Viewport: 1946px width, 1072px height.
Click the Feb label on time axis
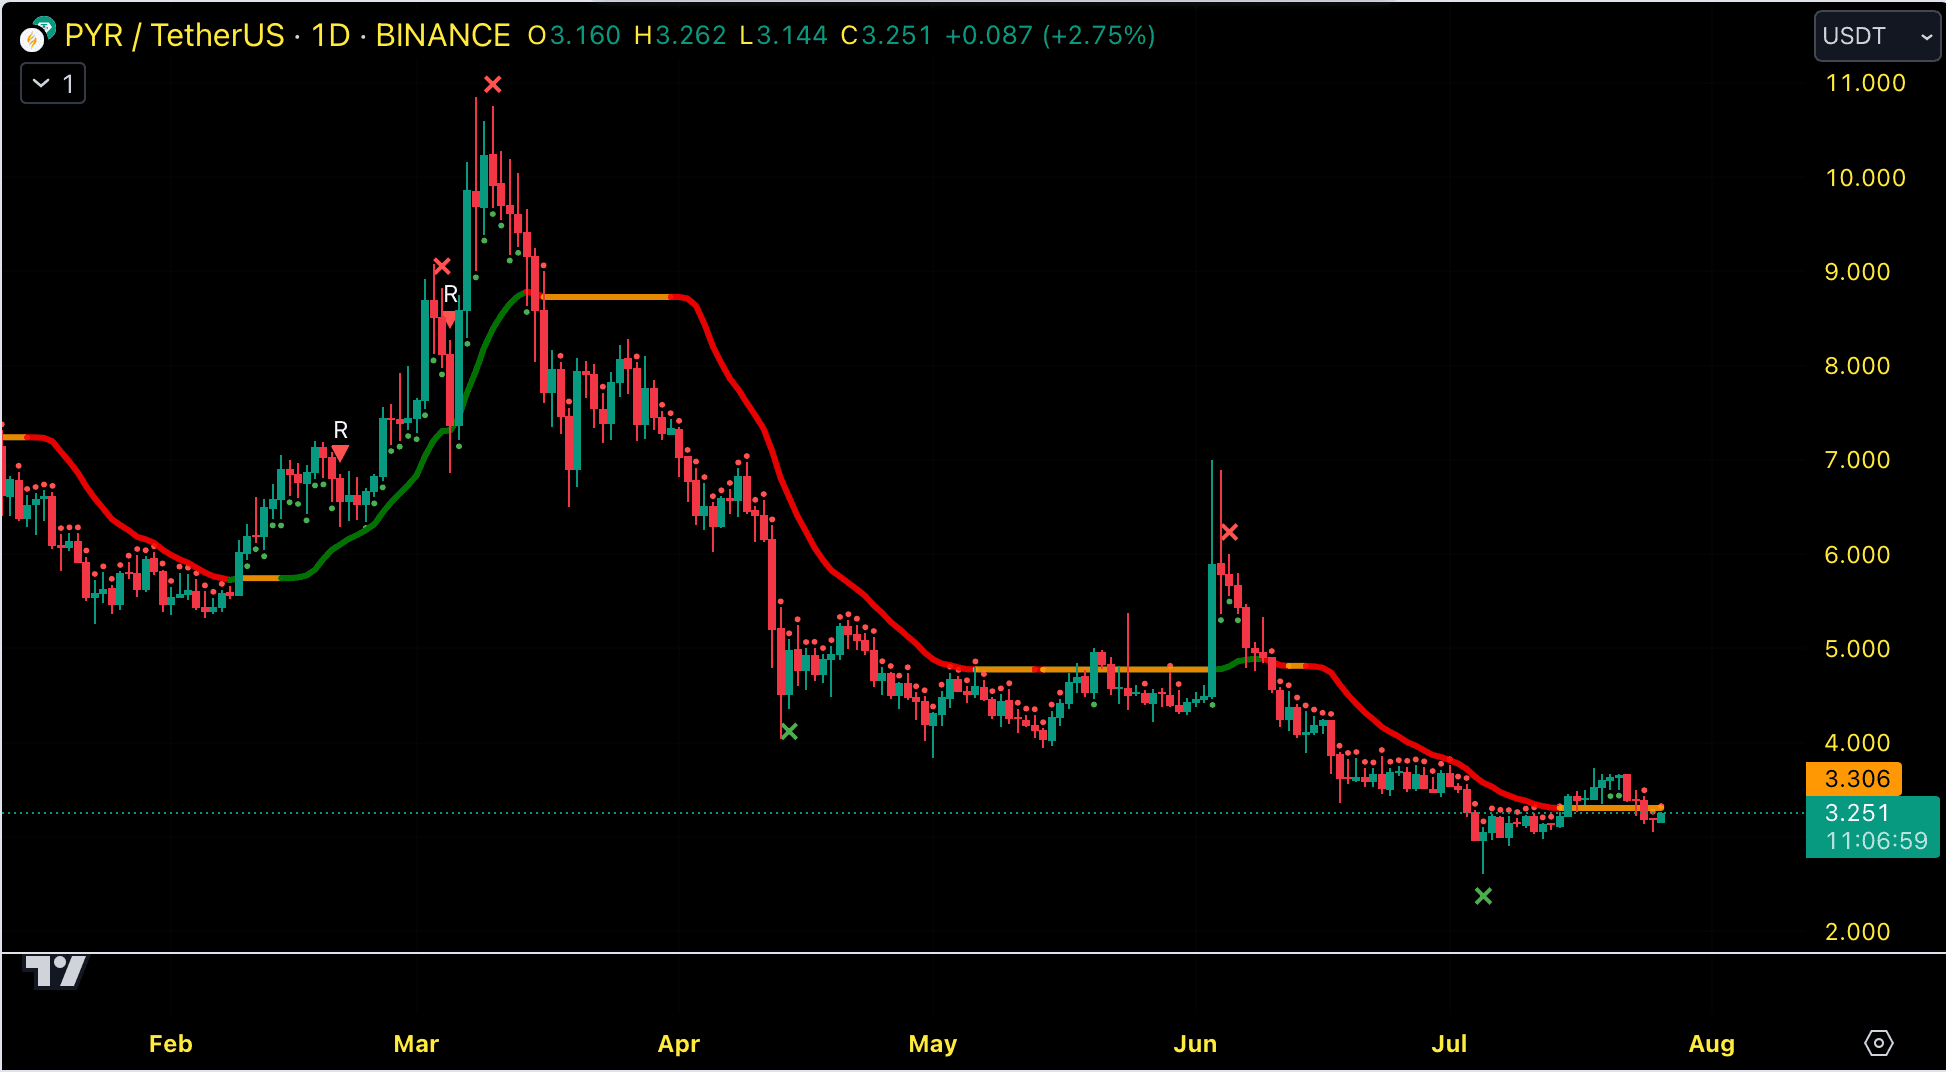pyautogui.click(x=171, y=1044)
